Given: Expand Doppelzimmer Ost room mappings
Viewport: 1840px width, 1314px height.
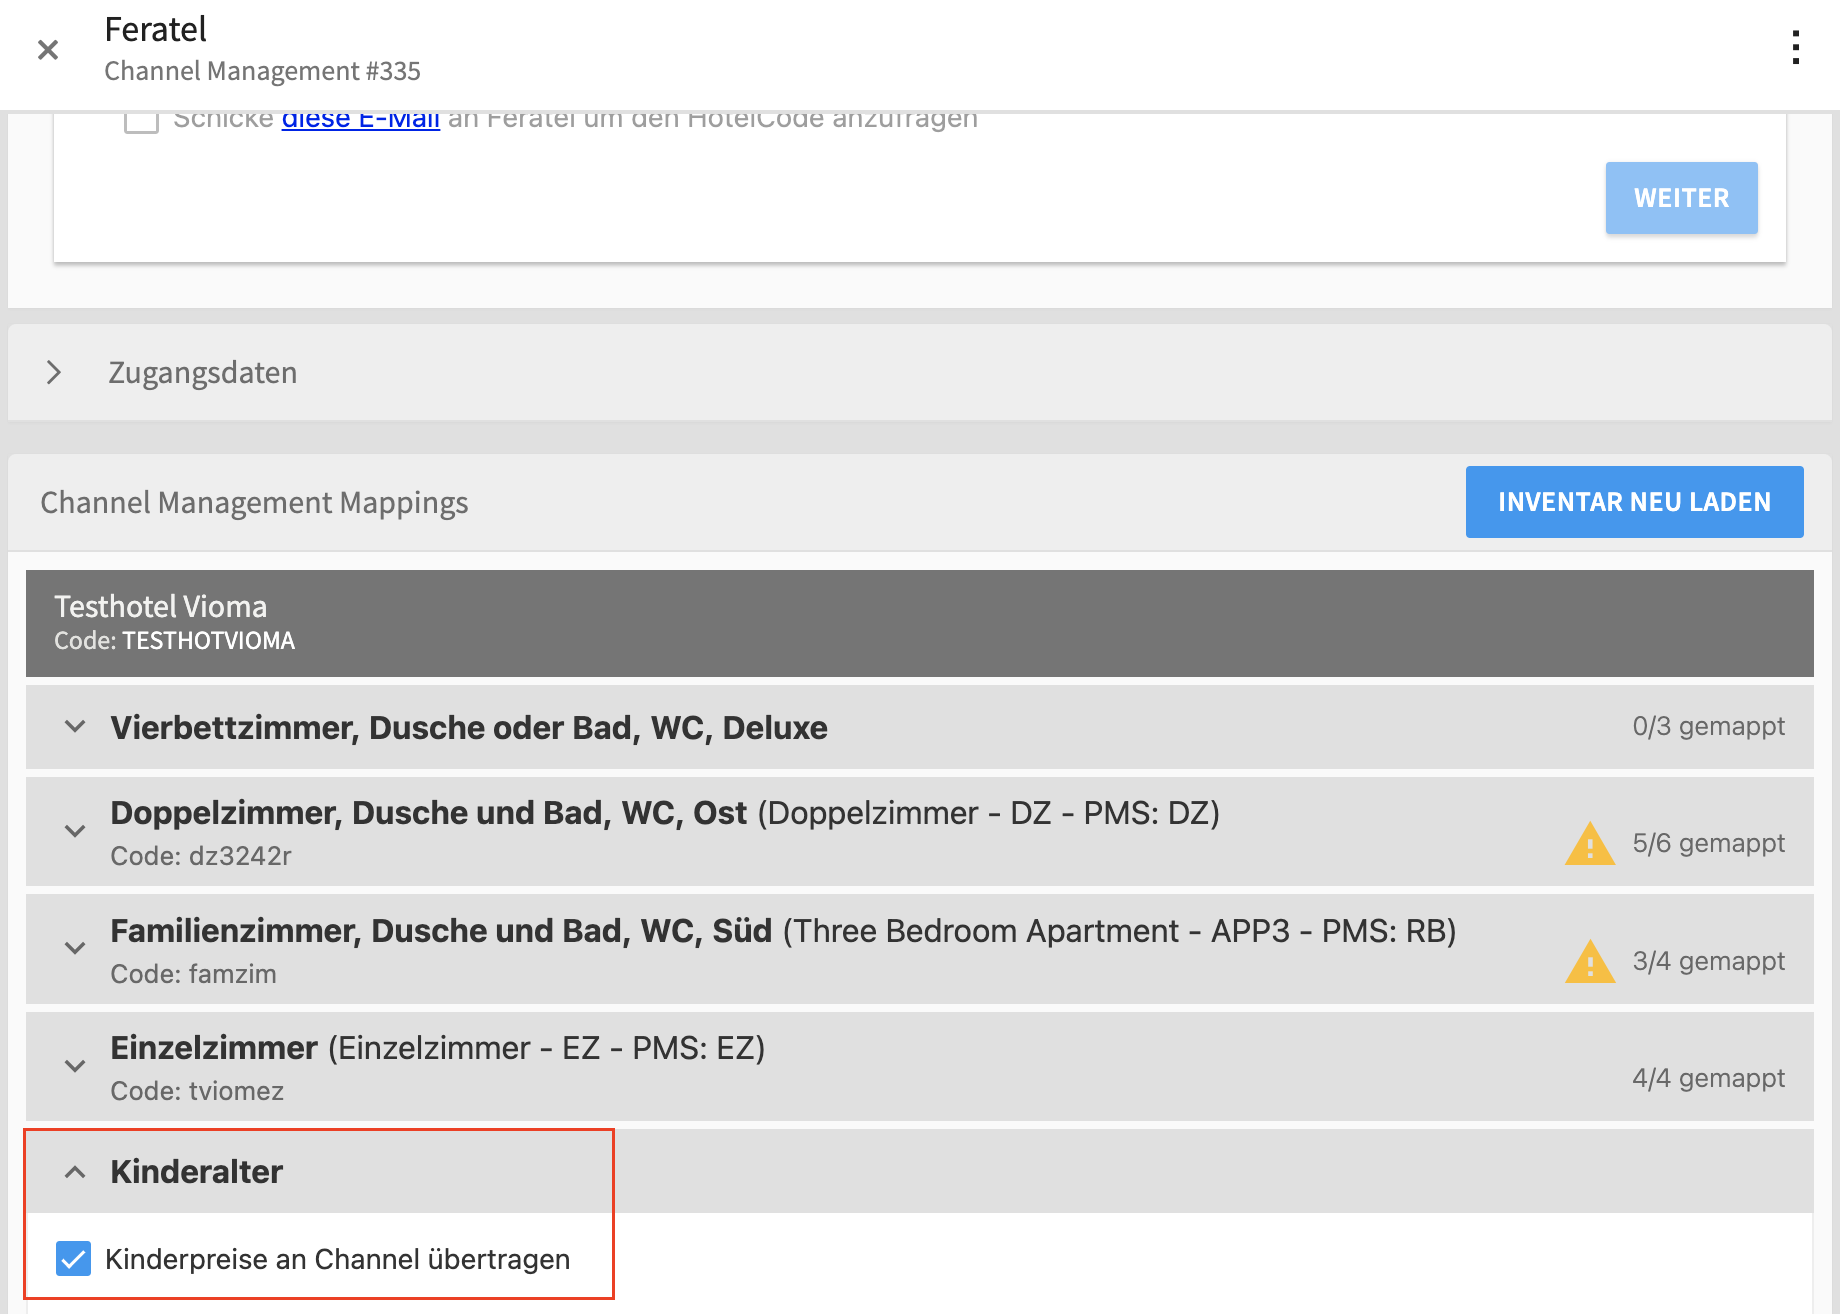Looking at the screenshot, I should click(x=75, y=831).
